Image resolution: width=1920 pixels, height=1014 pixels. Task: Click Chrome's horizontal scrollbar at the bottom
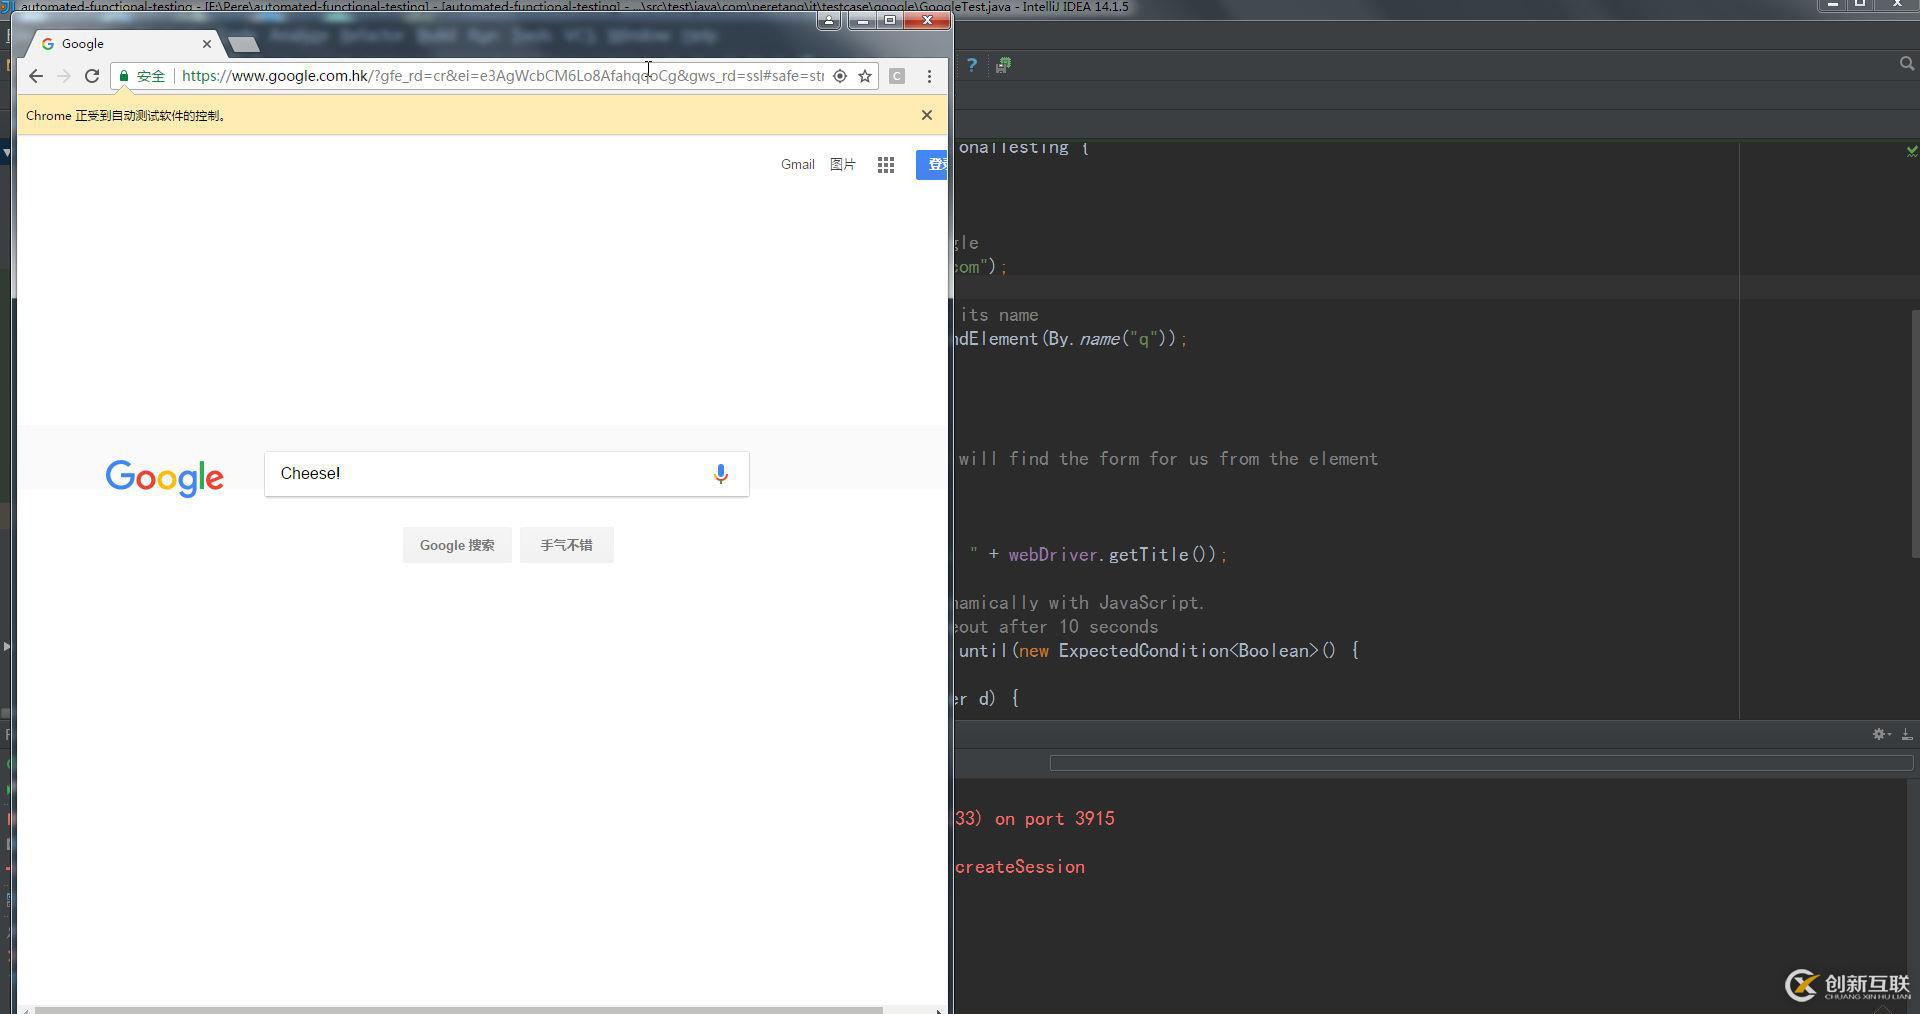tap(458, 1010)
